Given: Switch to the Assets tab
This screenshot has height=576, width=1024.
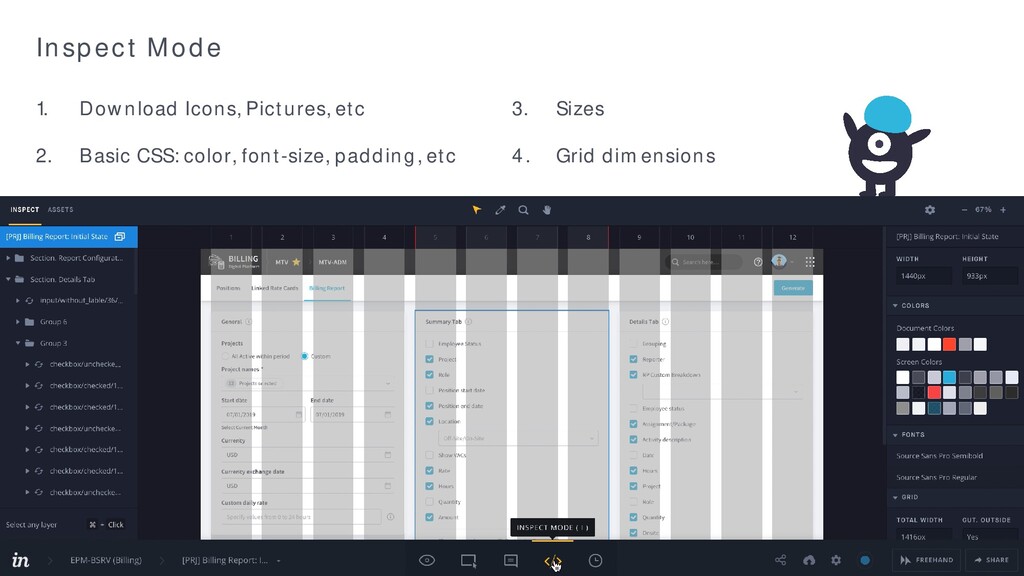Looking at the screenshot, I should [x=60, y=210].
